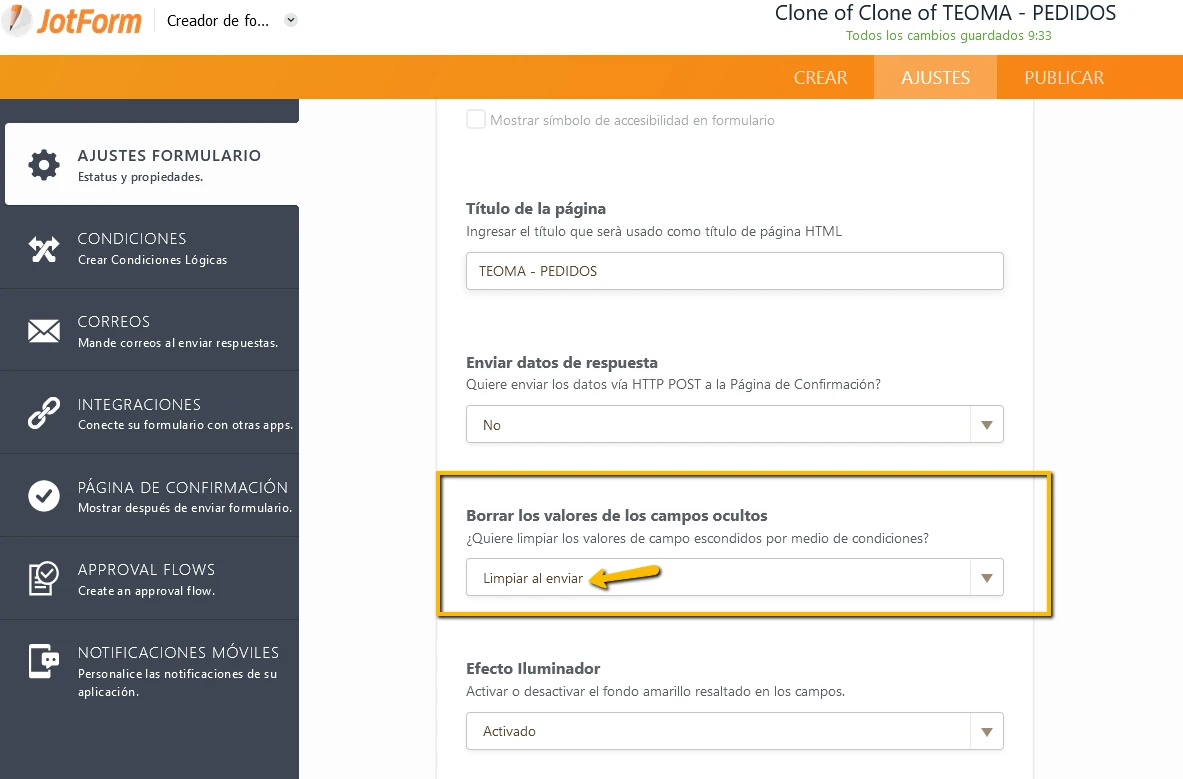The image size is (1183, 779).
Task: Open the Creador de formularios selector
Action: point(231,20)
